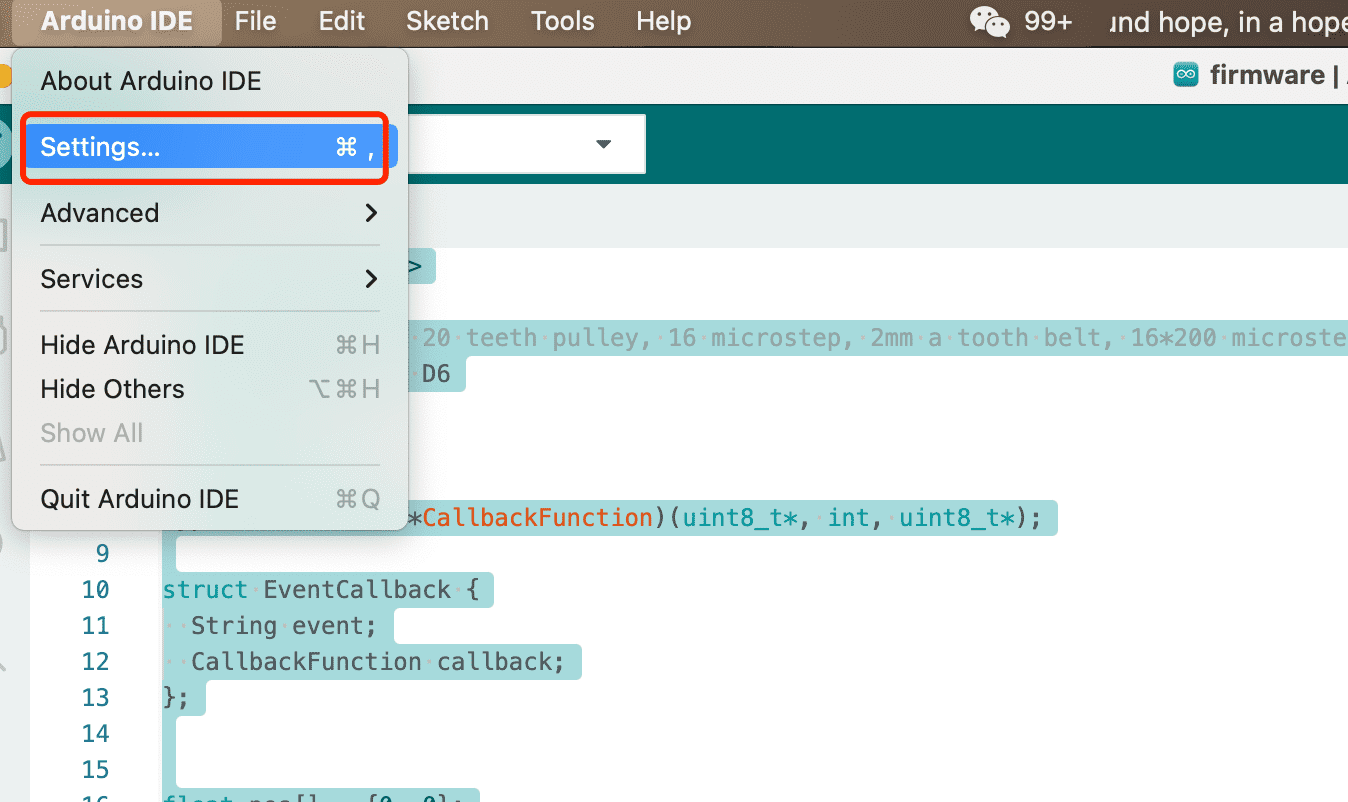Open the Help menu
The height and width of the screenshot is (802, 1348).
[664, 21]
